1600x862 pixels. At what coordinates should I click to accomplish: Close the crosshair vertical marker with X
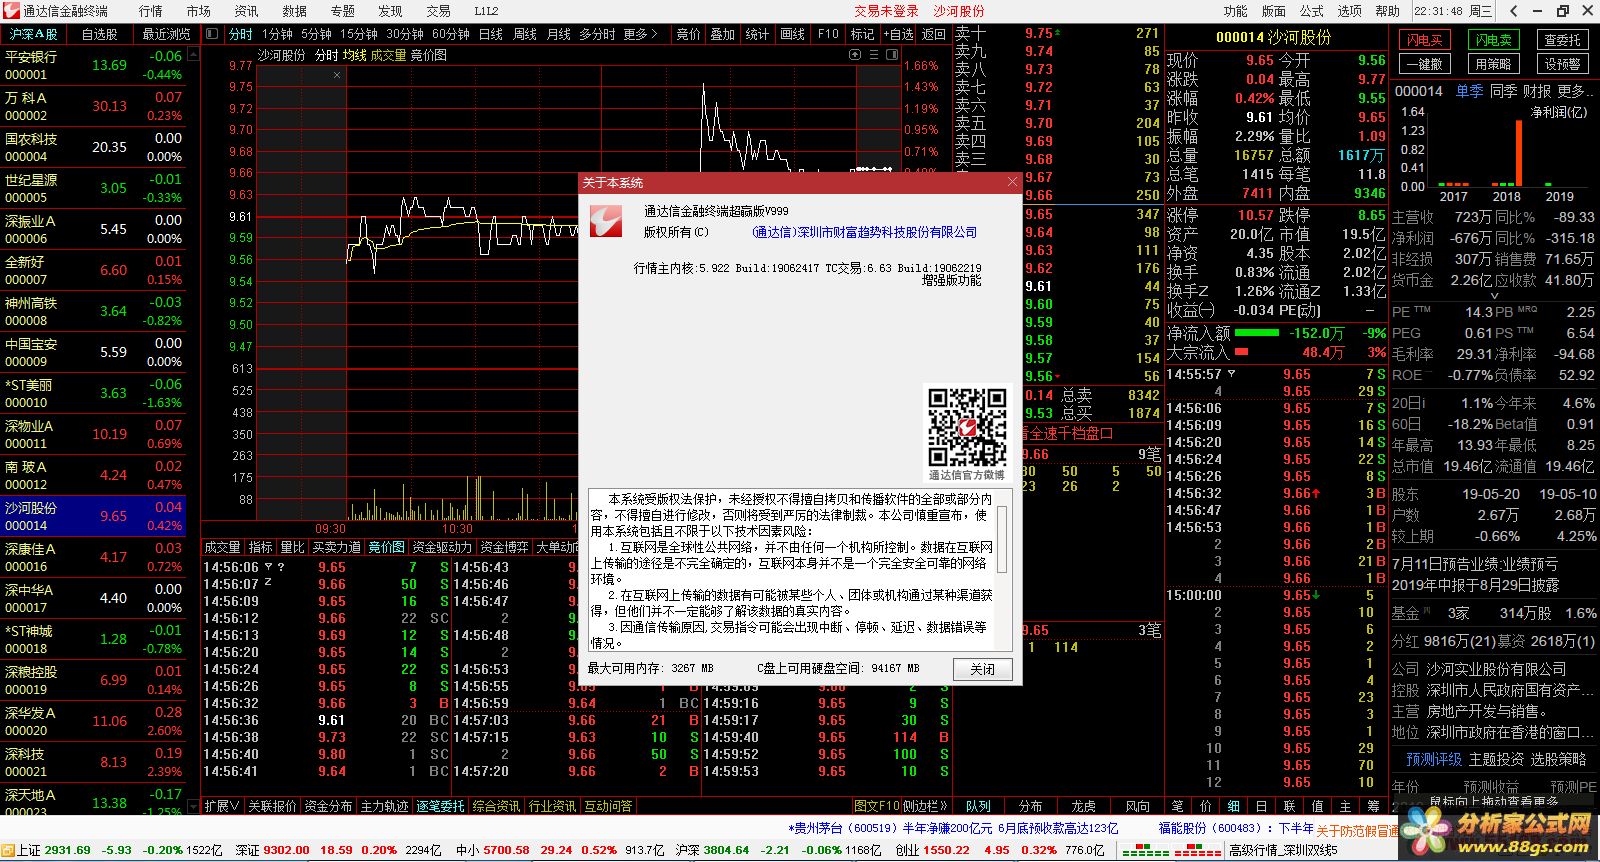coord(337,74)
